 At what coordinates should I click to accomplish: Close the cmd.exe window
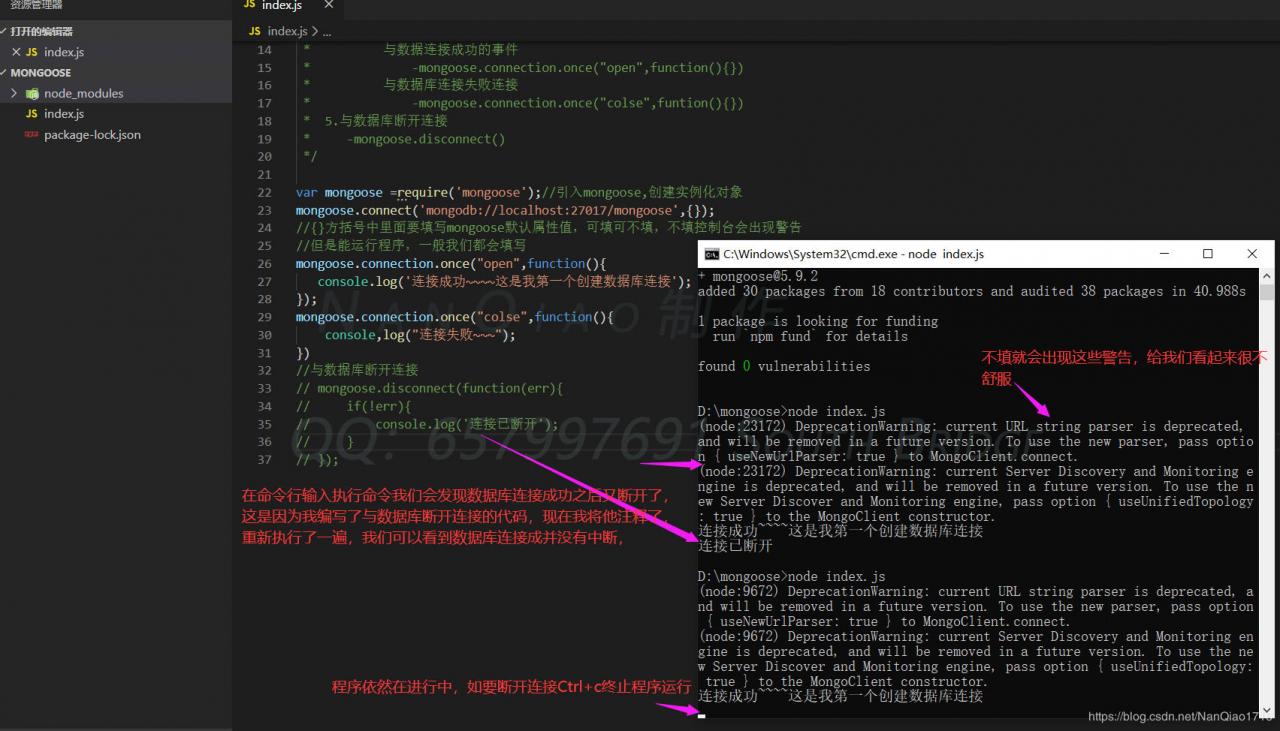(1252, 254)
